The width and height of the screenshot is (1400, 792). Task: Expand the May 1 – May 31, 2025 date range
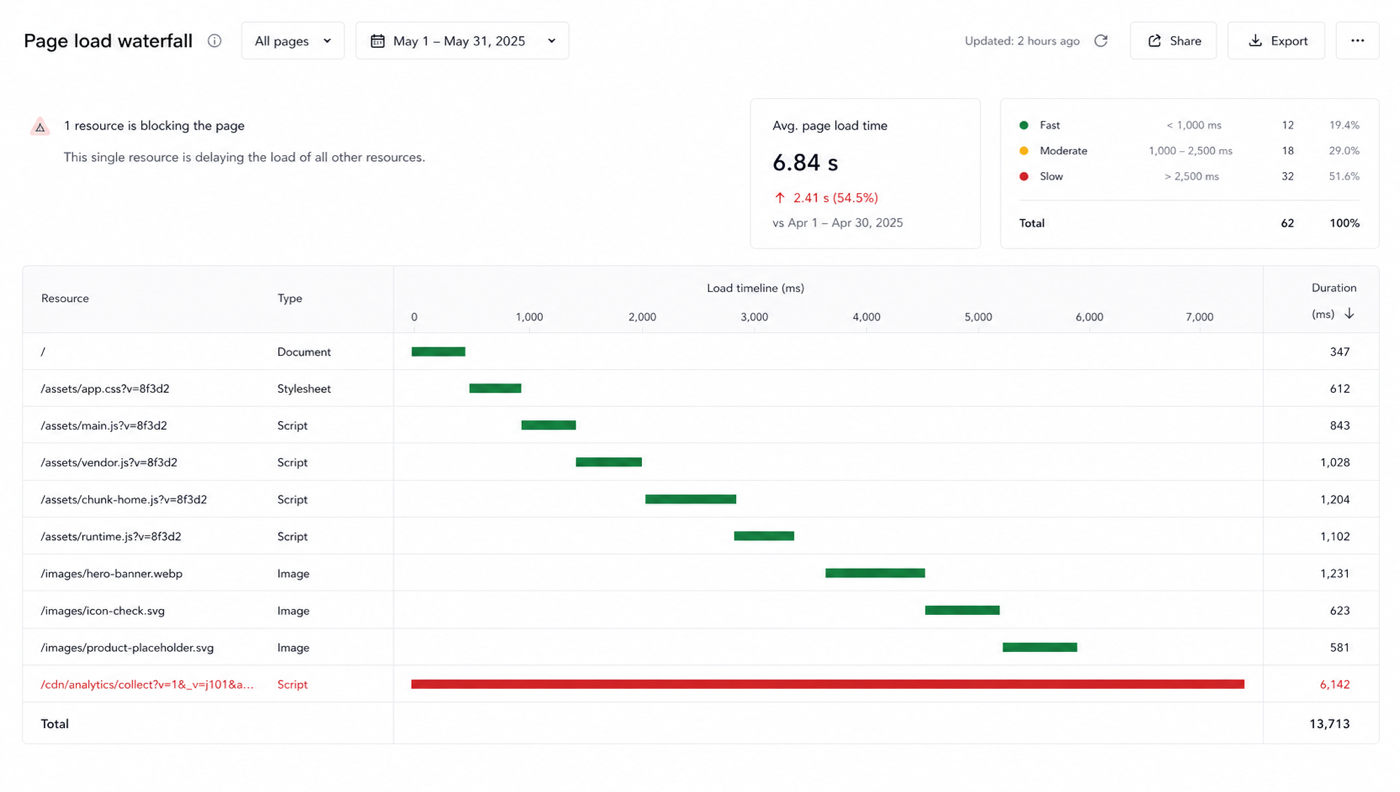click(462, 41)
